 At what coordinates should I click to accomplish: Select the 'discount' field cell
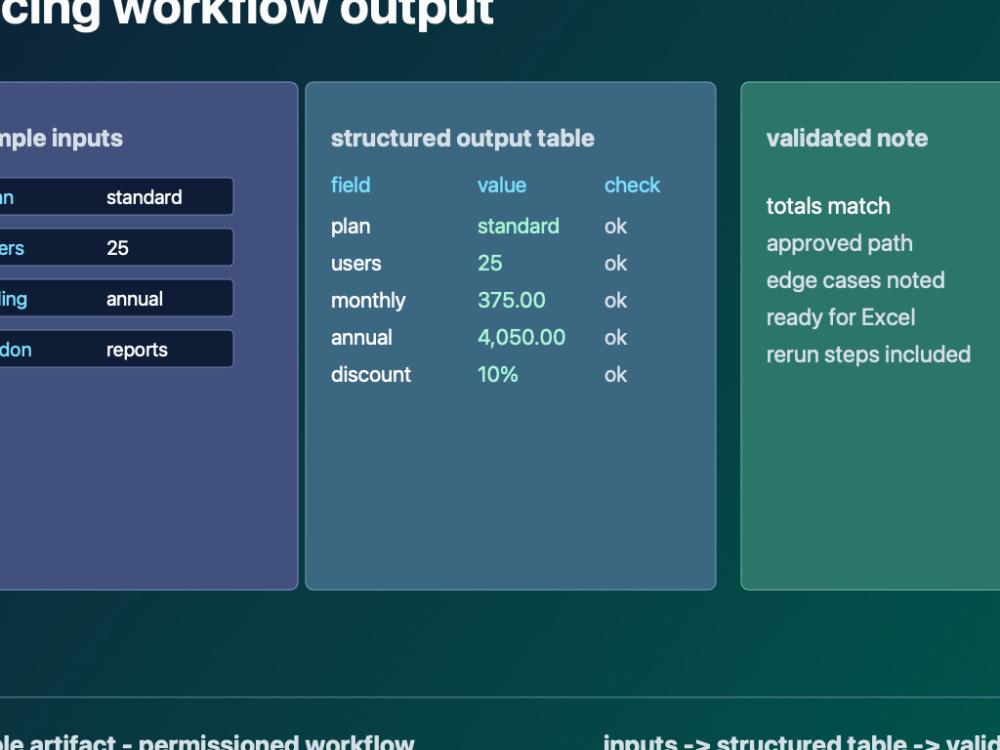click(x=371, y=374)
